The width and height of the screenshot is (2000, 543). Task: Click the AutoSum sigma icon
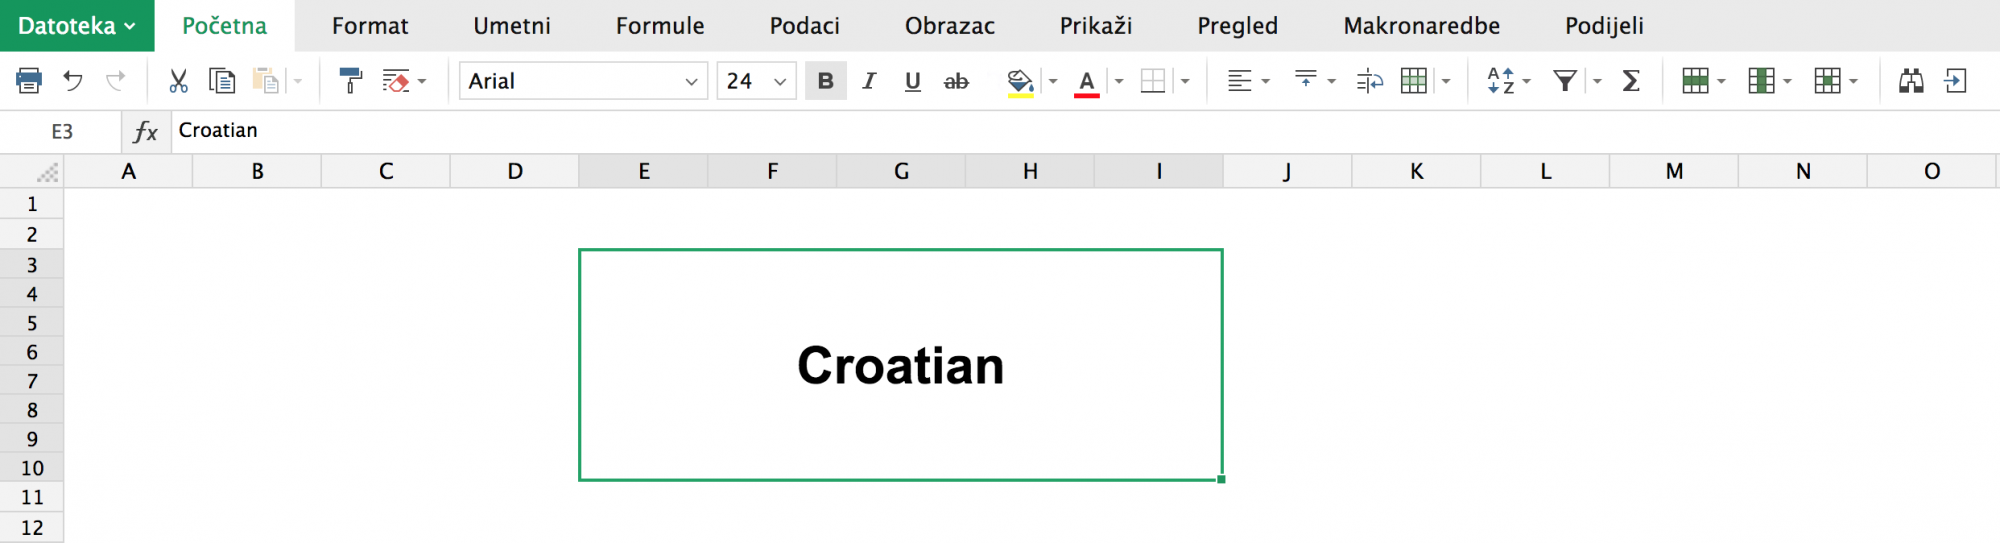1631,81
